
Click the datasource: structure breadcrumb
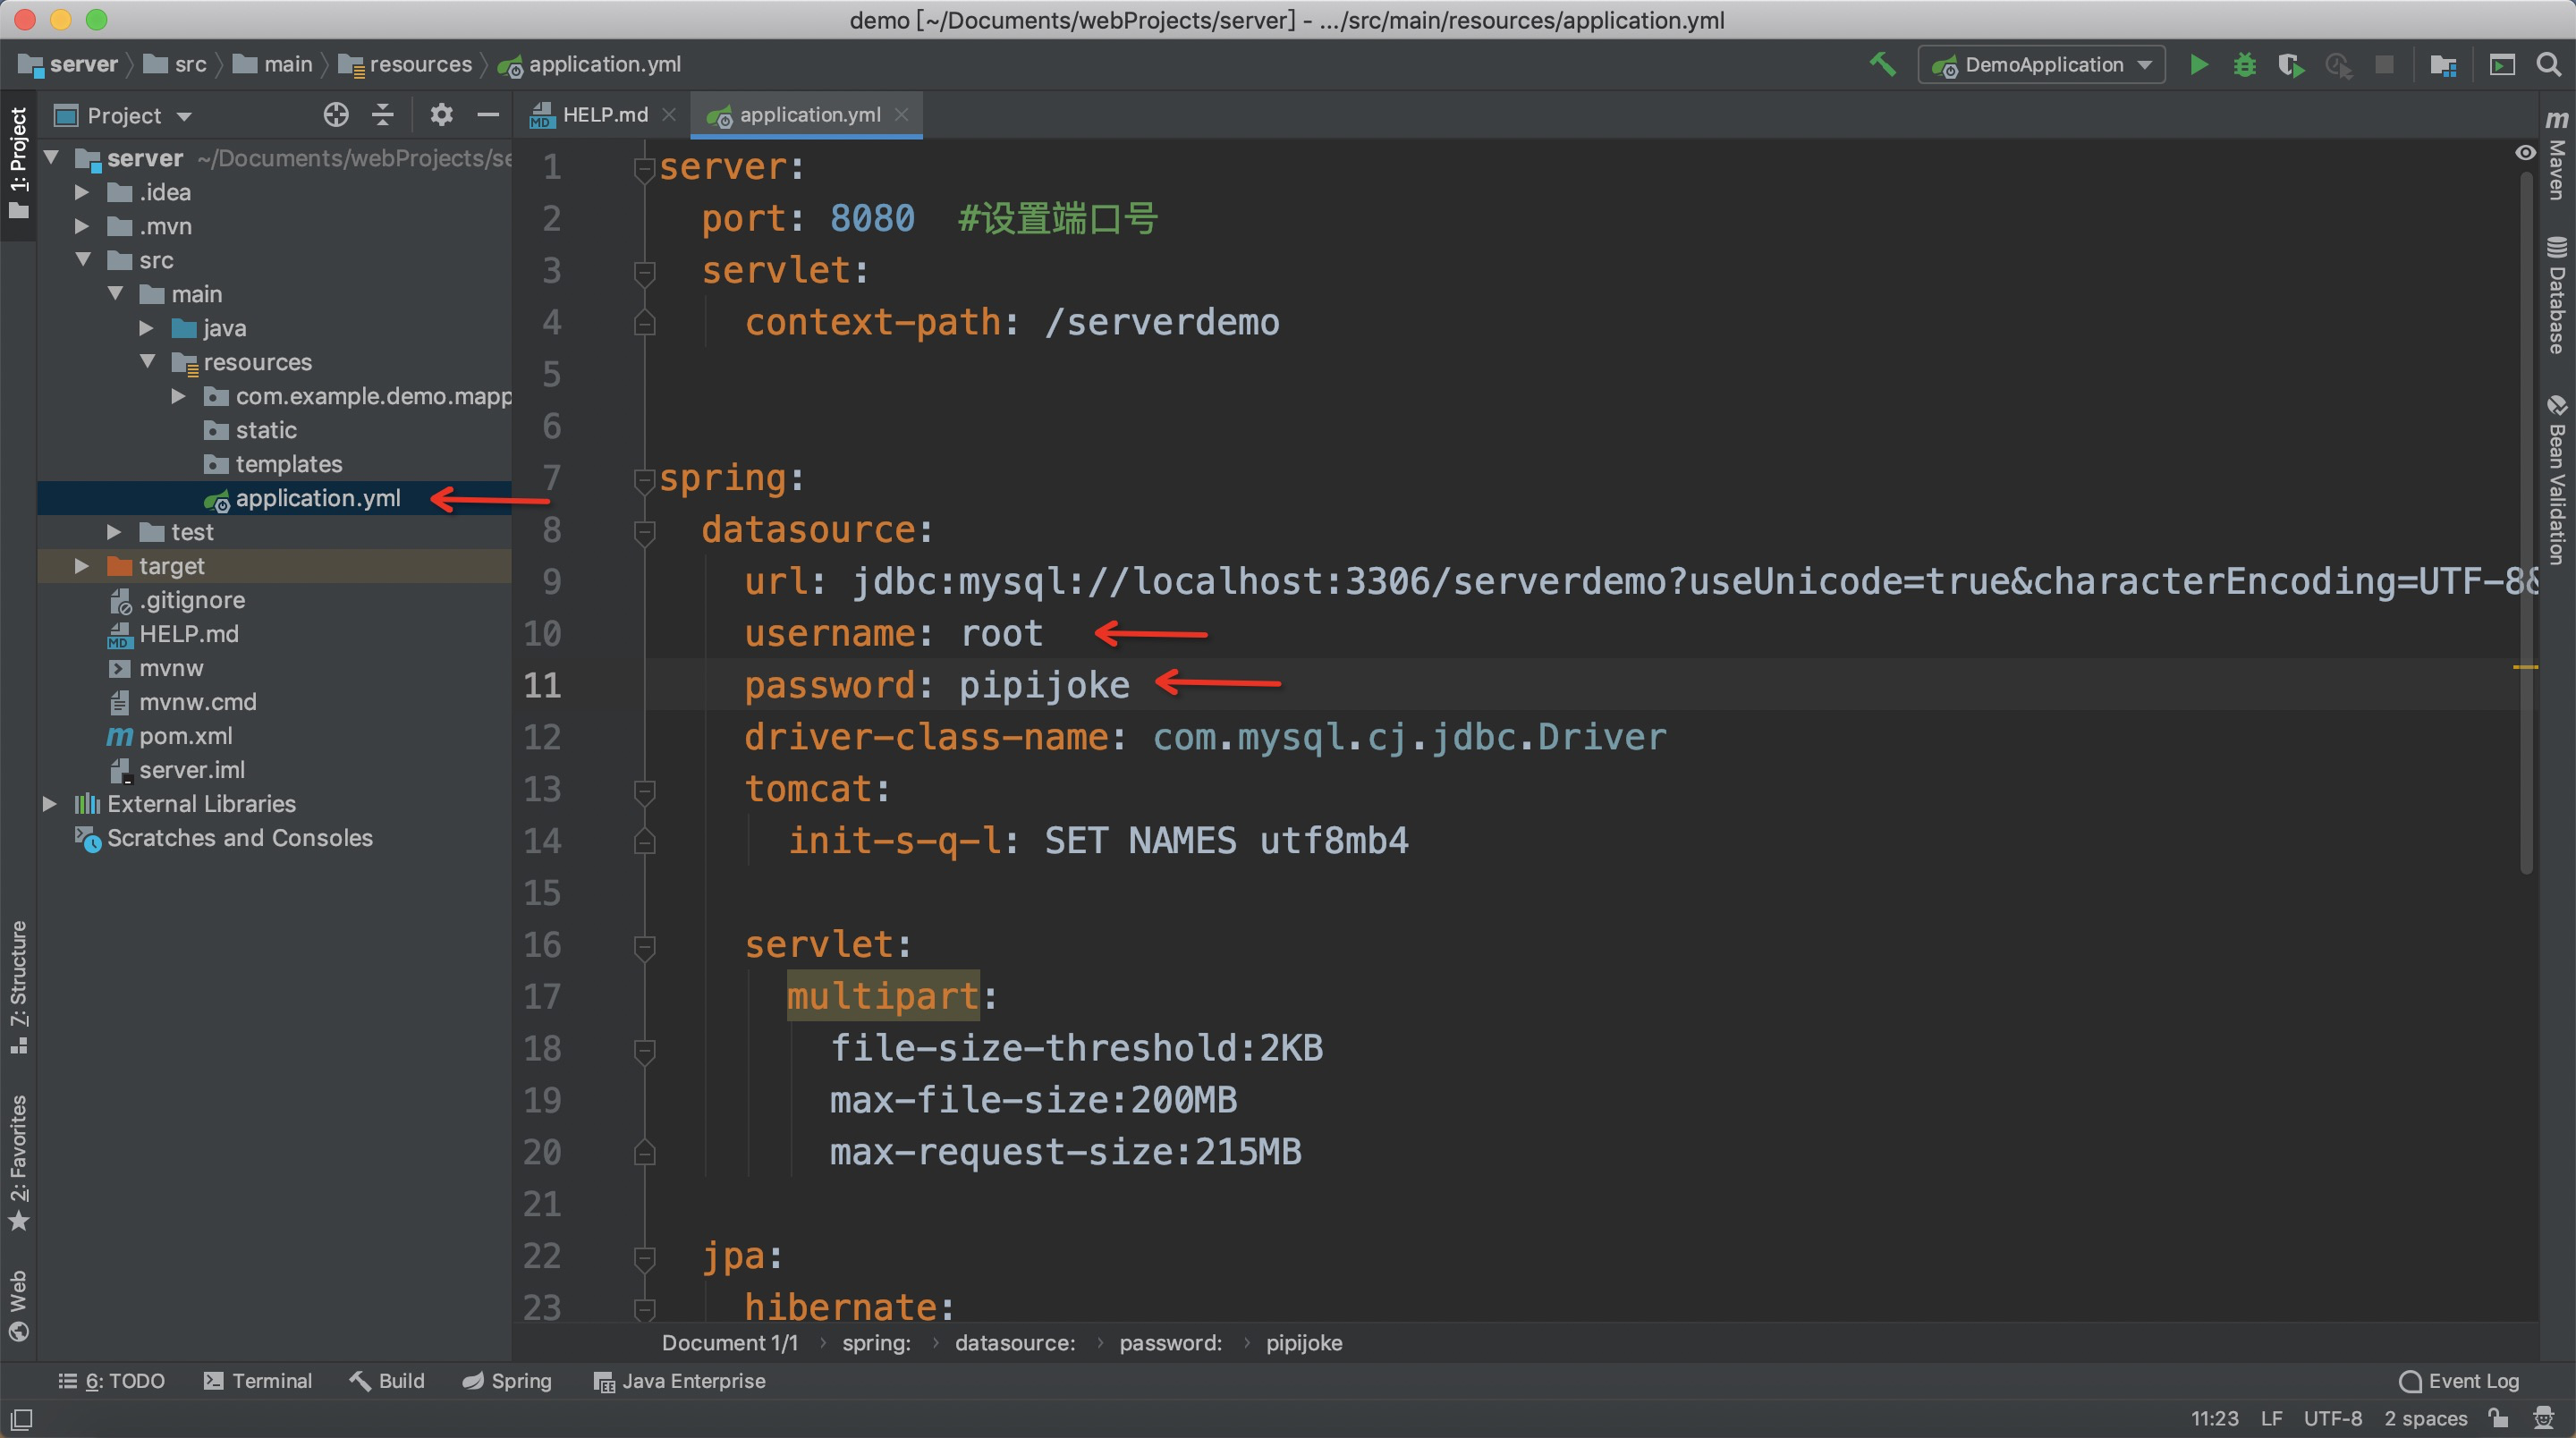(x=1014, y=1343)
